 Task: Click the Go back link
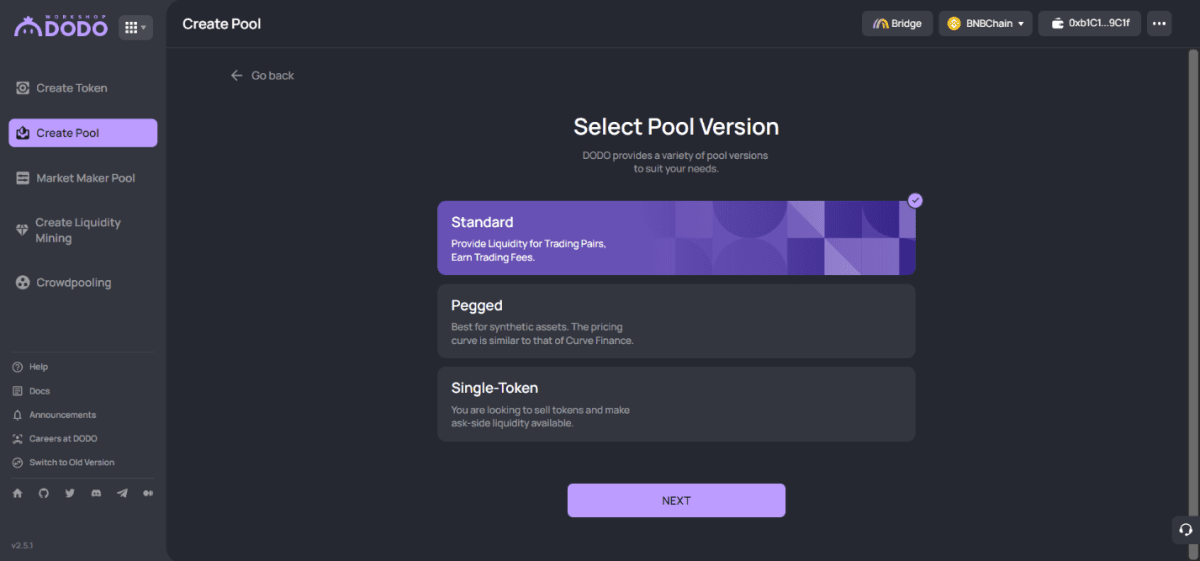pos(262,76)
